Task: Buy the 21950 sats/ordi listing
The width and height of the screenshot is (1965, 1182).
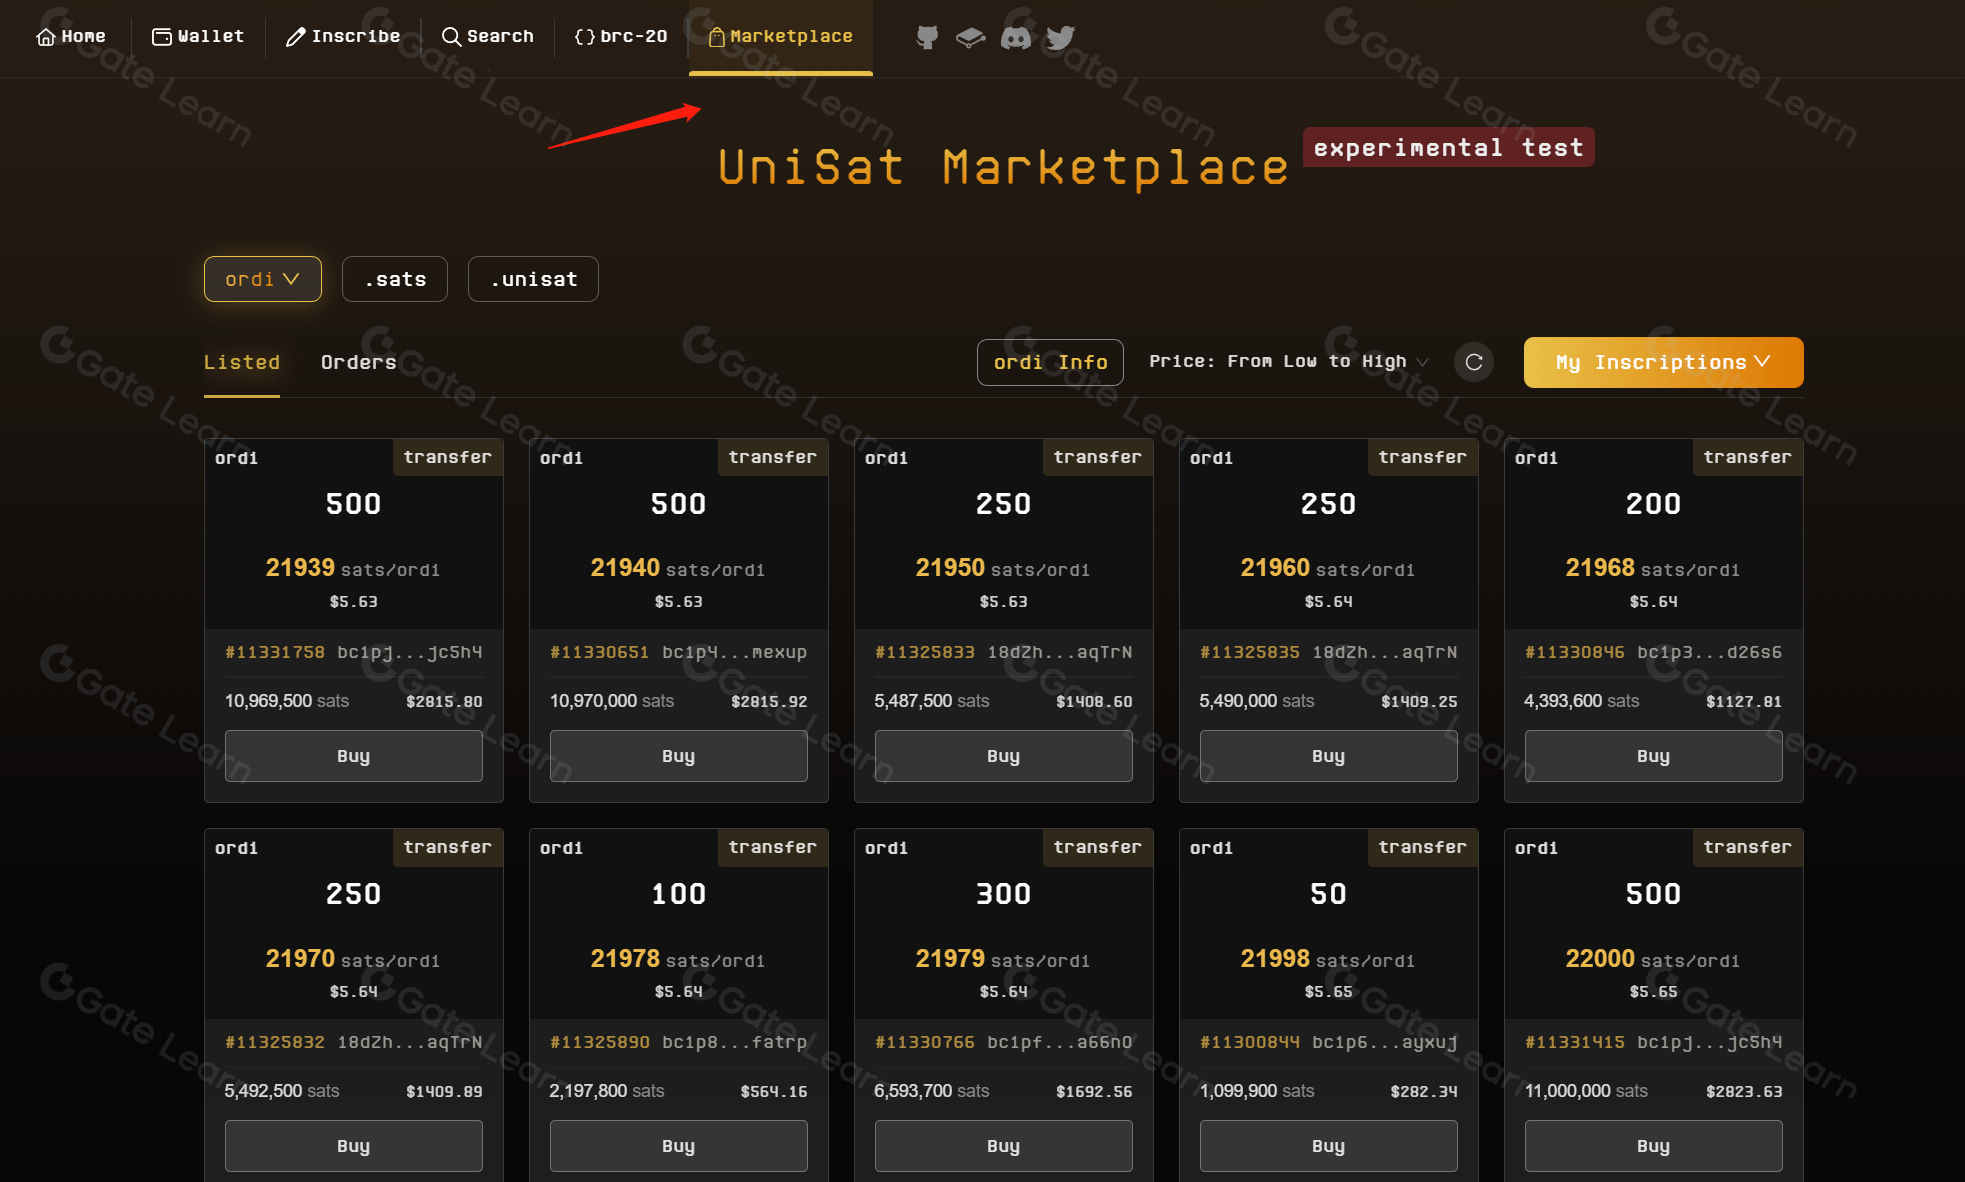Action: pyautogui.click(x=1004, y=756)
